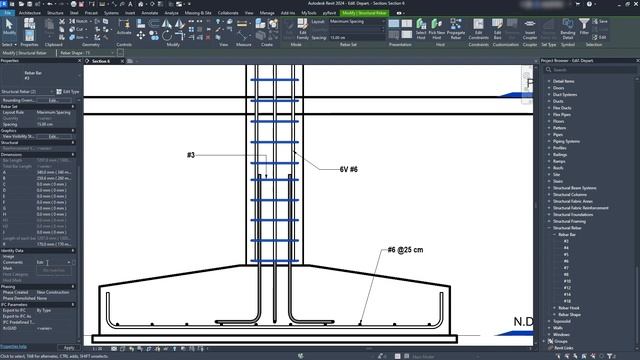Open Edit Constraints tool
Screen dimensions: 640x360
[x=478, y=29]
